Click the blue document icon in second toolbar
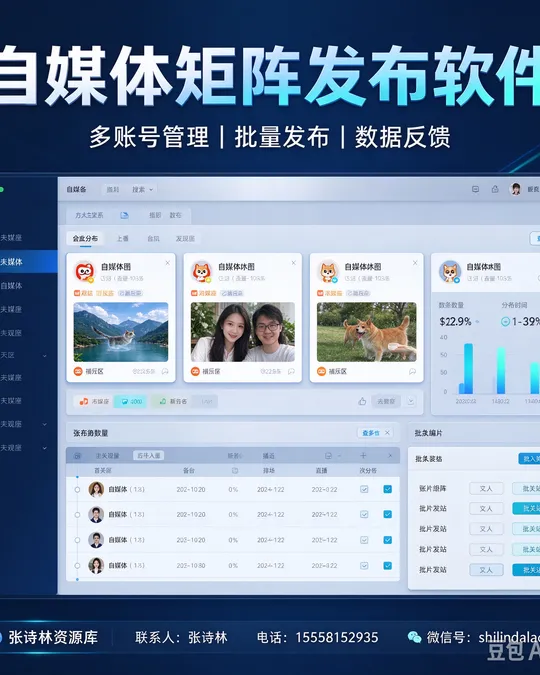 pyautogui.click(x=124, y=215)
